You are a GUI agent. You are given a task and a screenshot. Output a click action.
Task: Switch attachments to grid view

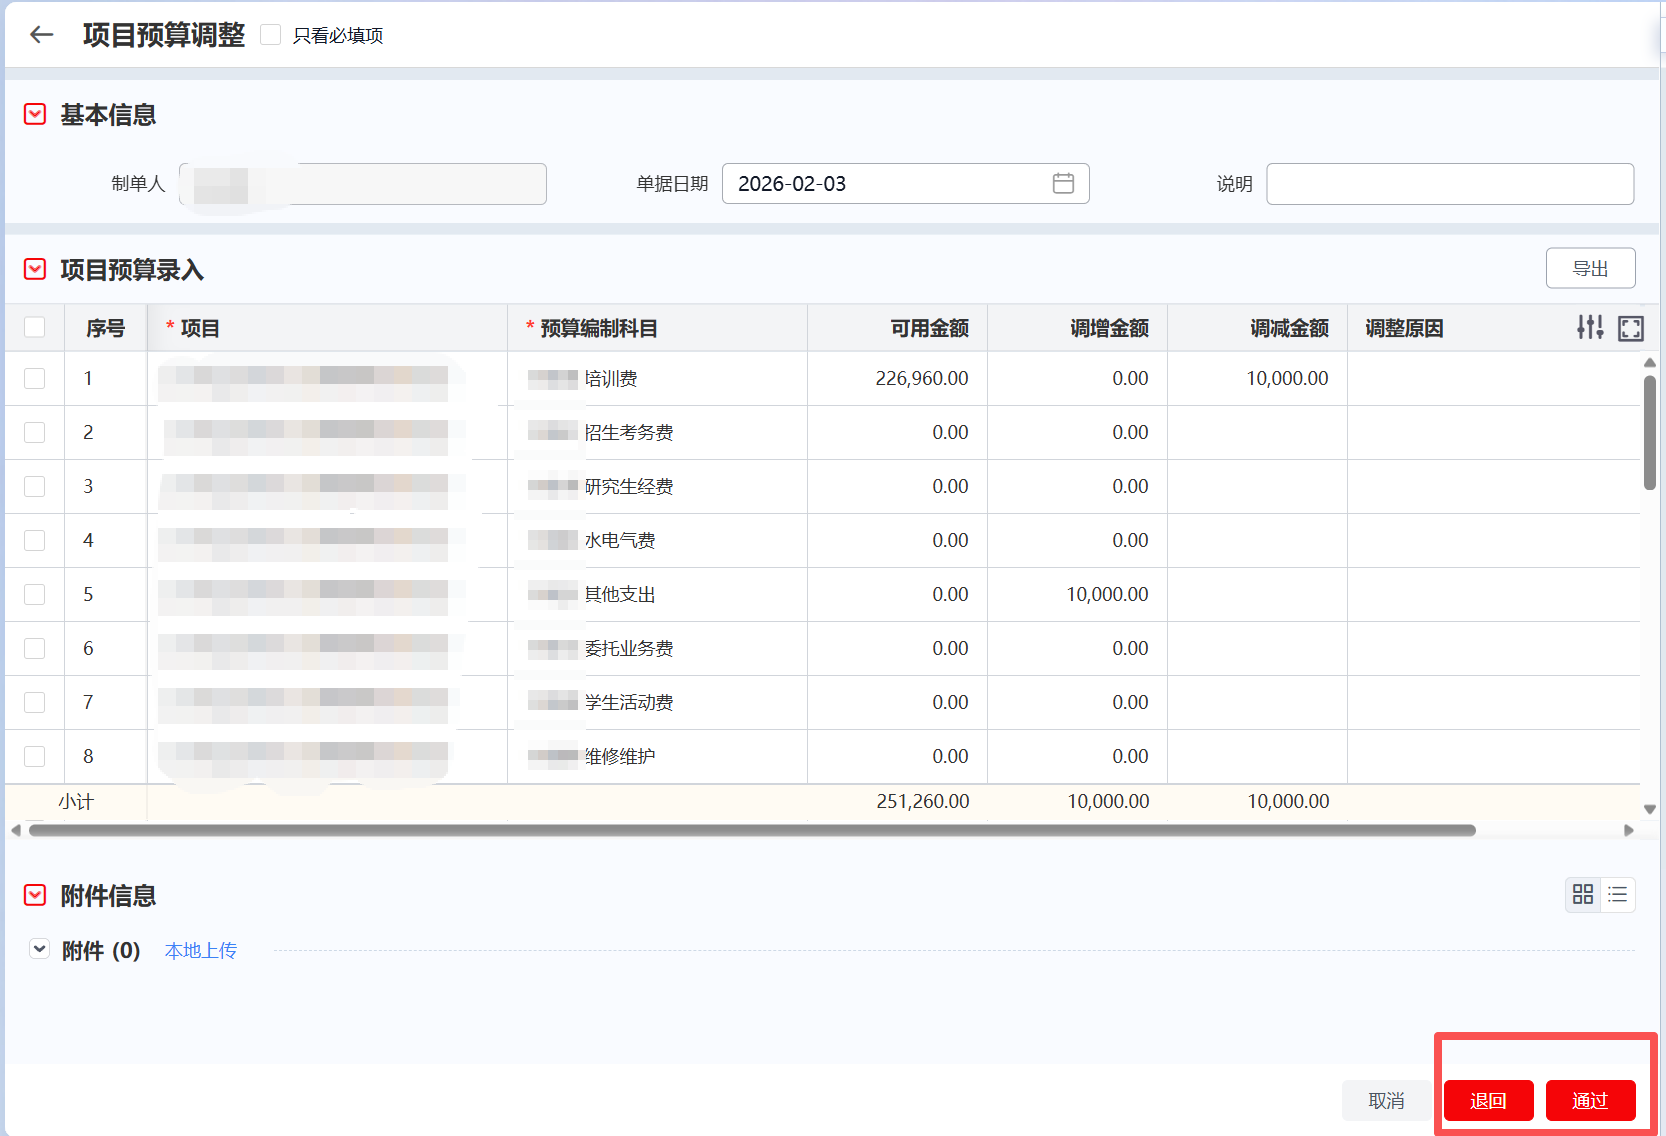[x=1582, y=895]
